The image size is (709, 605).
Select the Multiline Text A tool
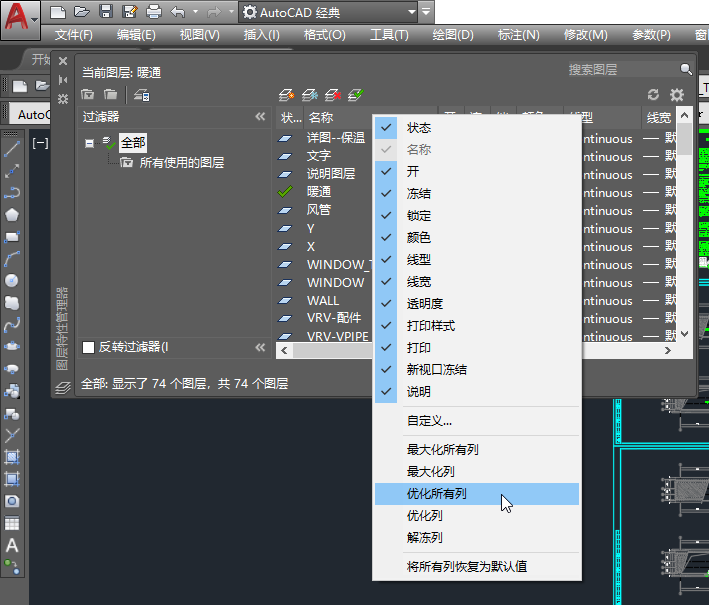(12, 545)
